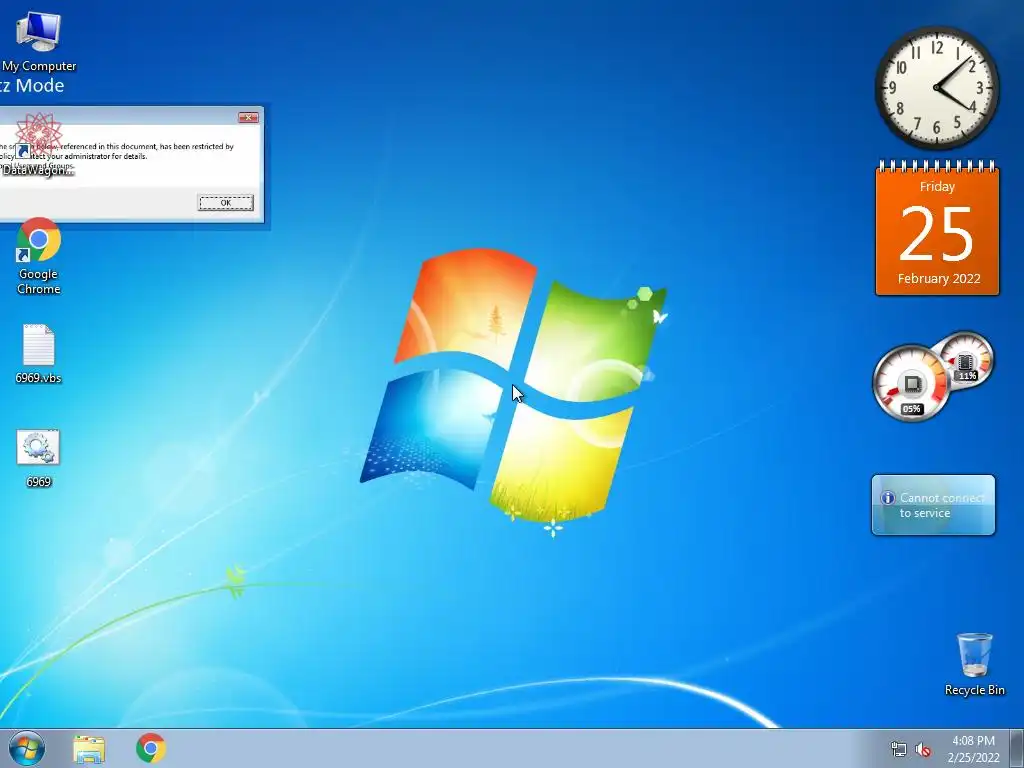
Task: Click the memory usage 11% dial
Action: point(965,360)
